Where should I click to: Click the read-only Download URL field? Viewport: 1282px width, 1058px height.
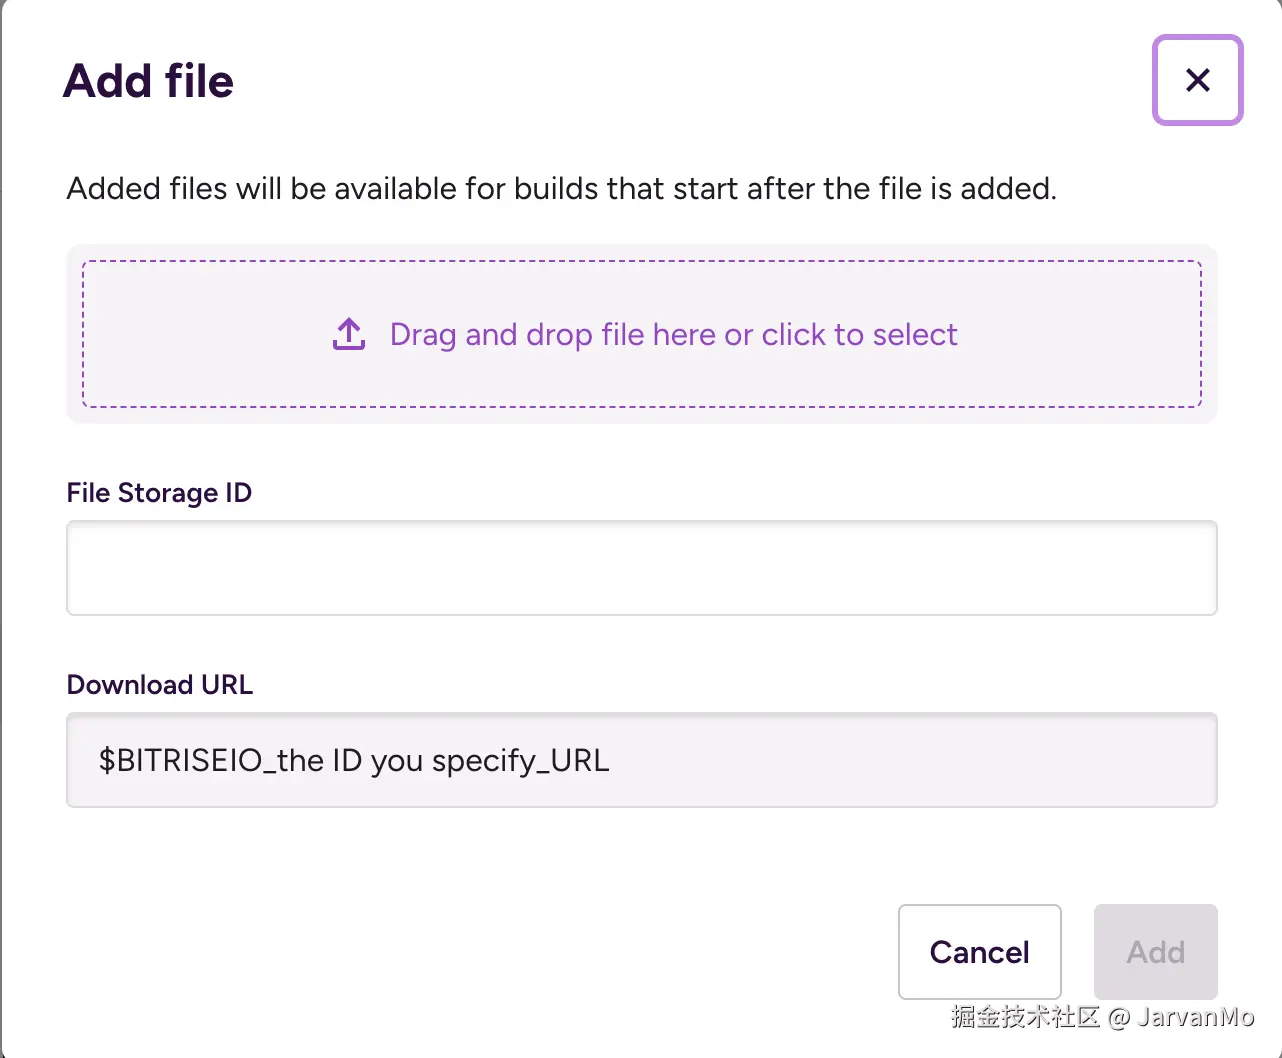tap(900, 760)
